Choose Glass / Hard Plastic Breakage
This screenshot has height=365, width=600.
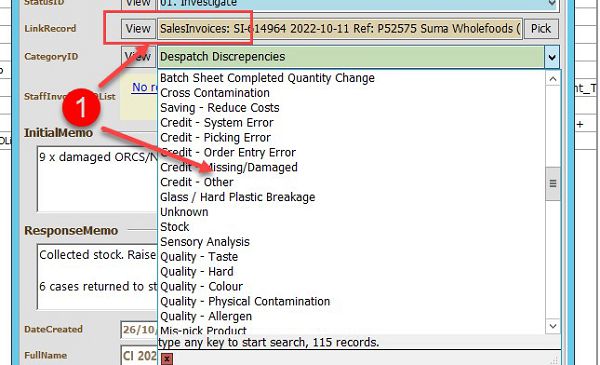(238, 197)
